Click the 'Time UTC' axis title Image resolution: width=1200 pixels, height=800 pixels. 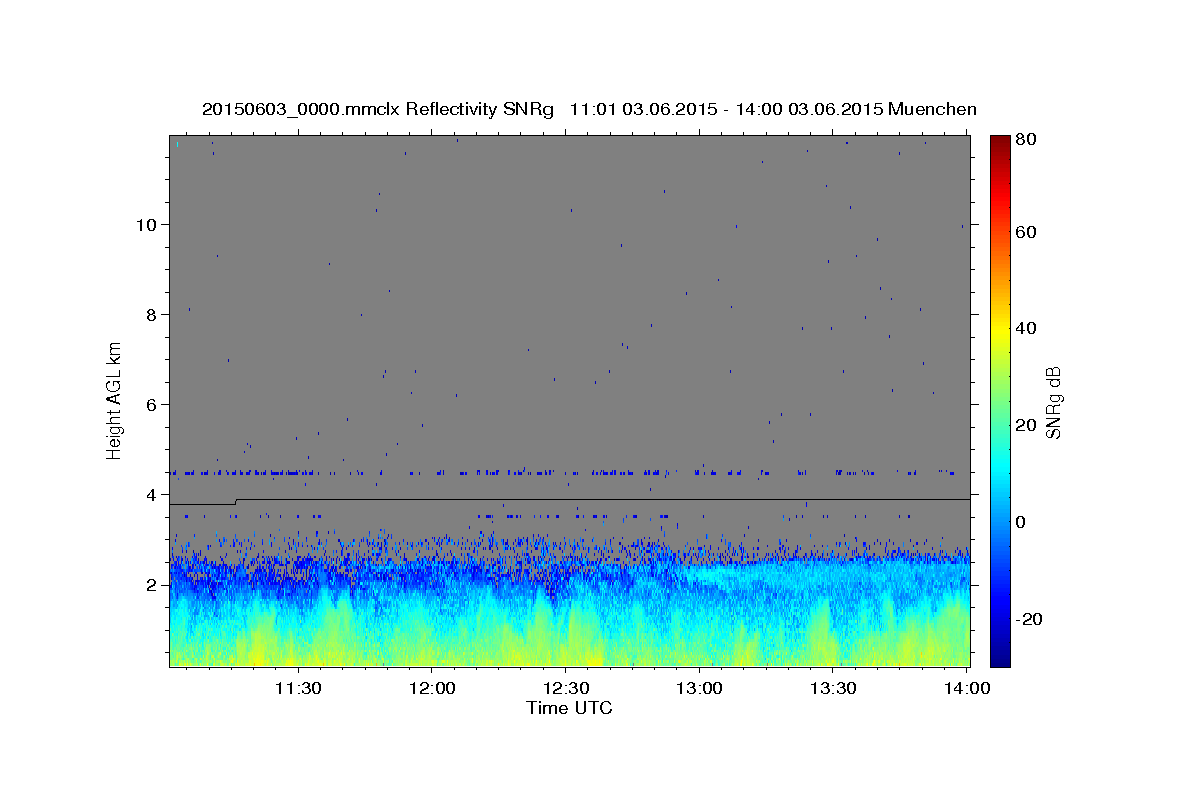(x=569, y=709)
